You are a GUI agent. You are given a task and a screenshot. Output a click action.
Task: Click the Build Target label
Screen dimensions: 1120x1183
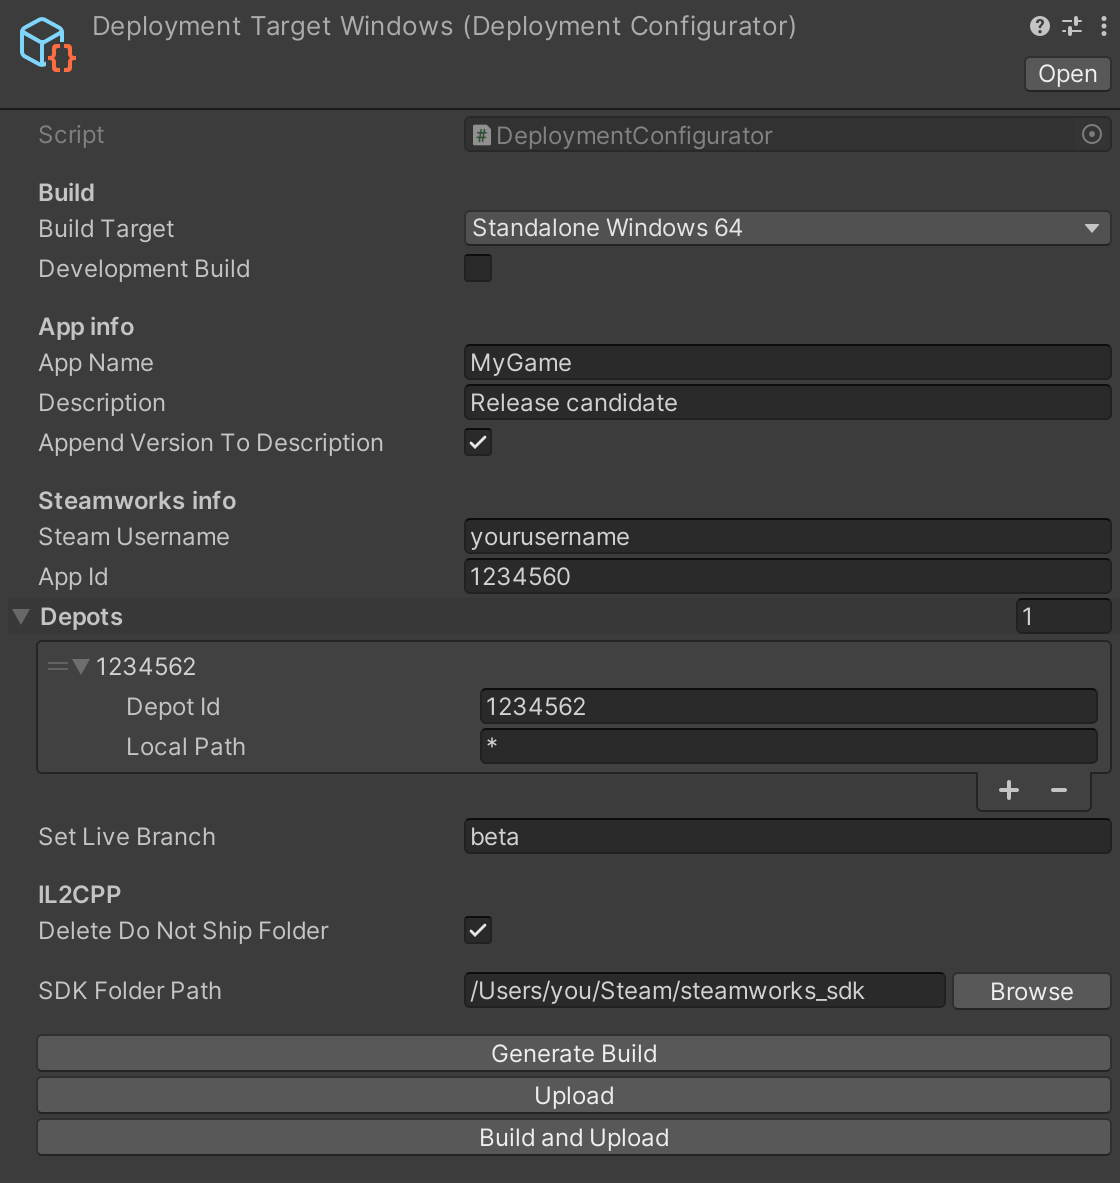106,229
